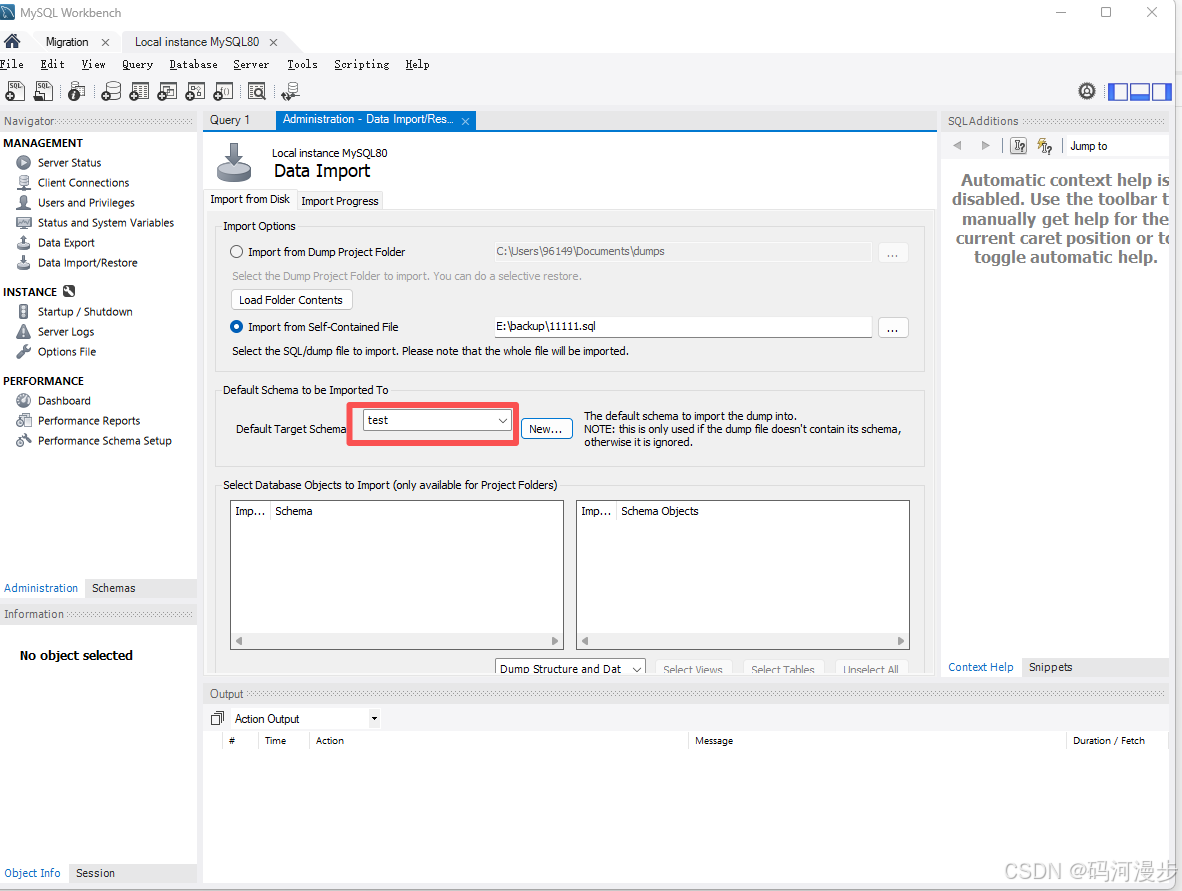
Task: Switch to Query 1 tab
Action: pos(229,120)
